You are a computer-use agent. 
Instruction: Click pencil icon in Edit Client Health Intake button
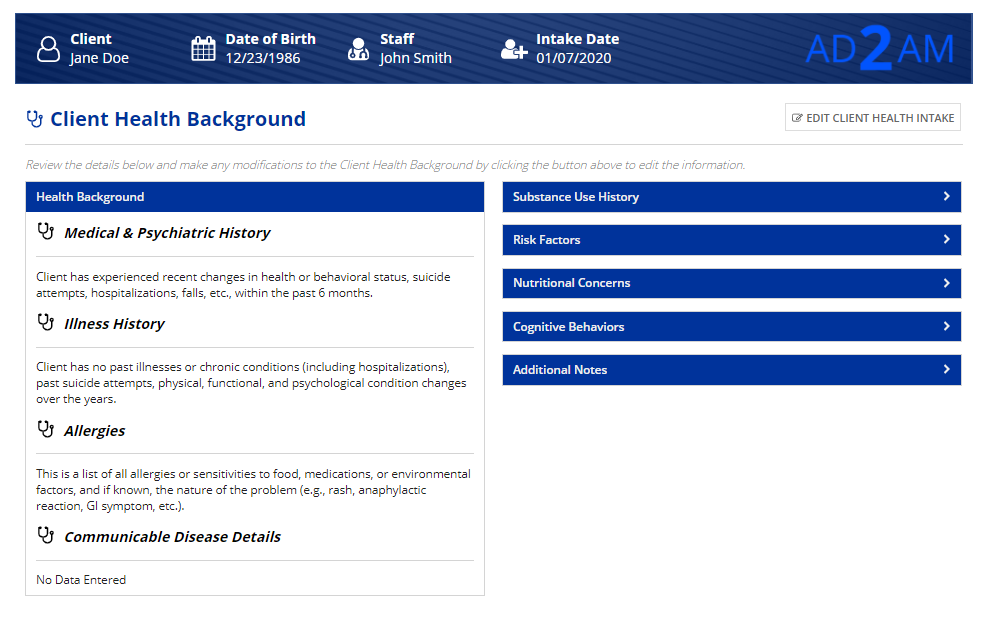(x=797, y=118)
